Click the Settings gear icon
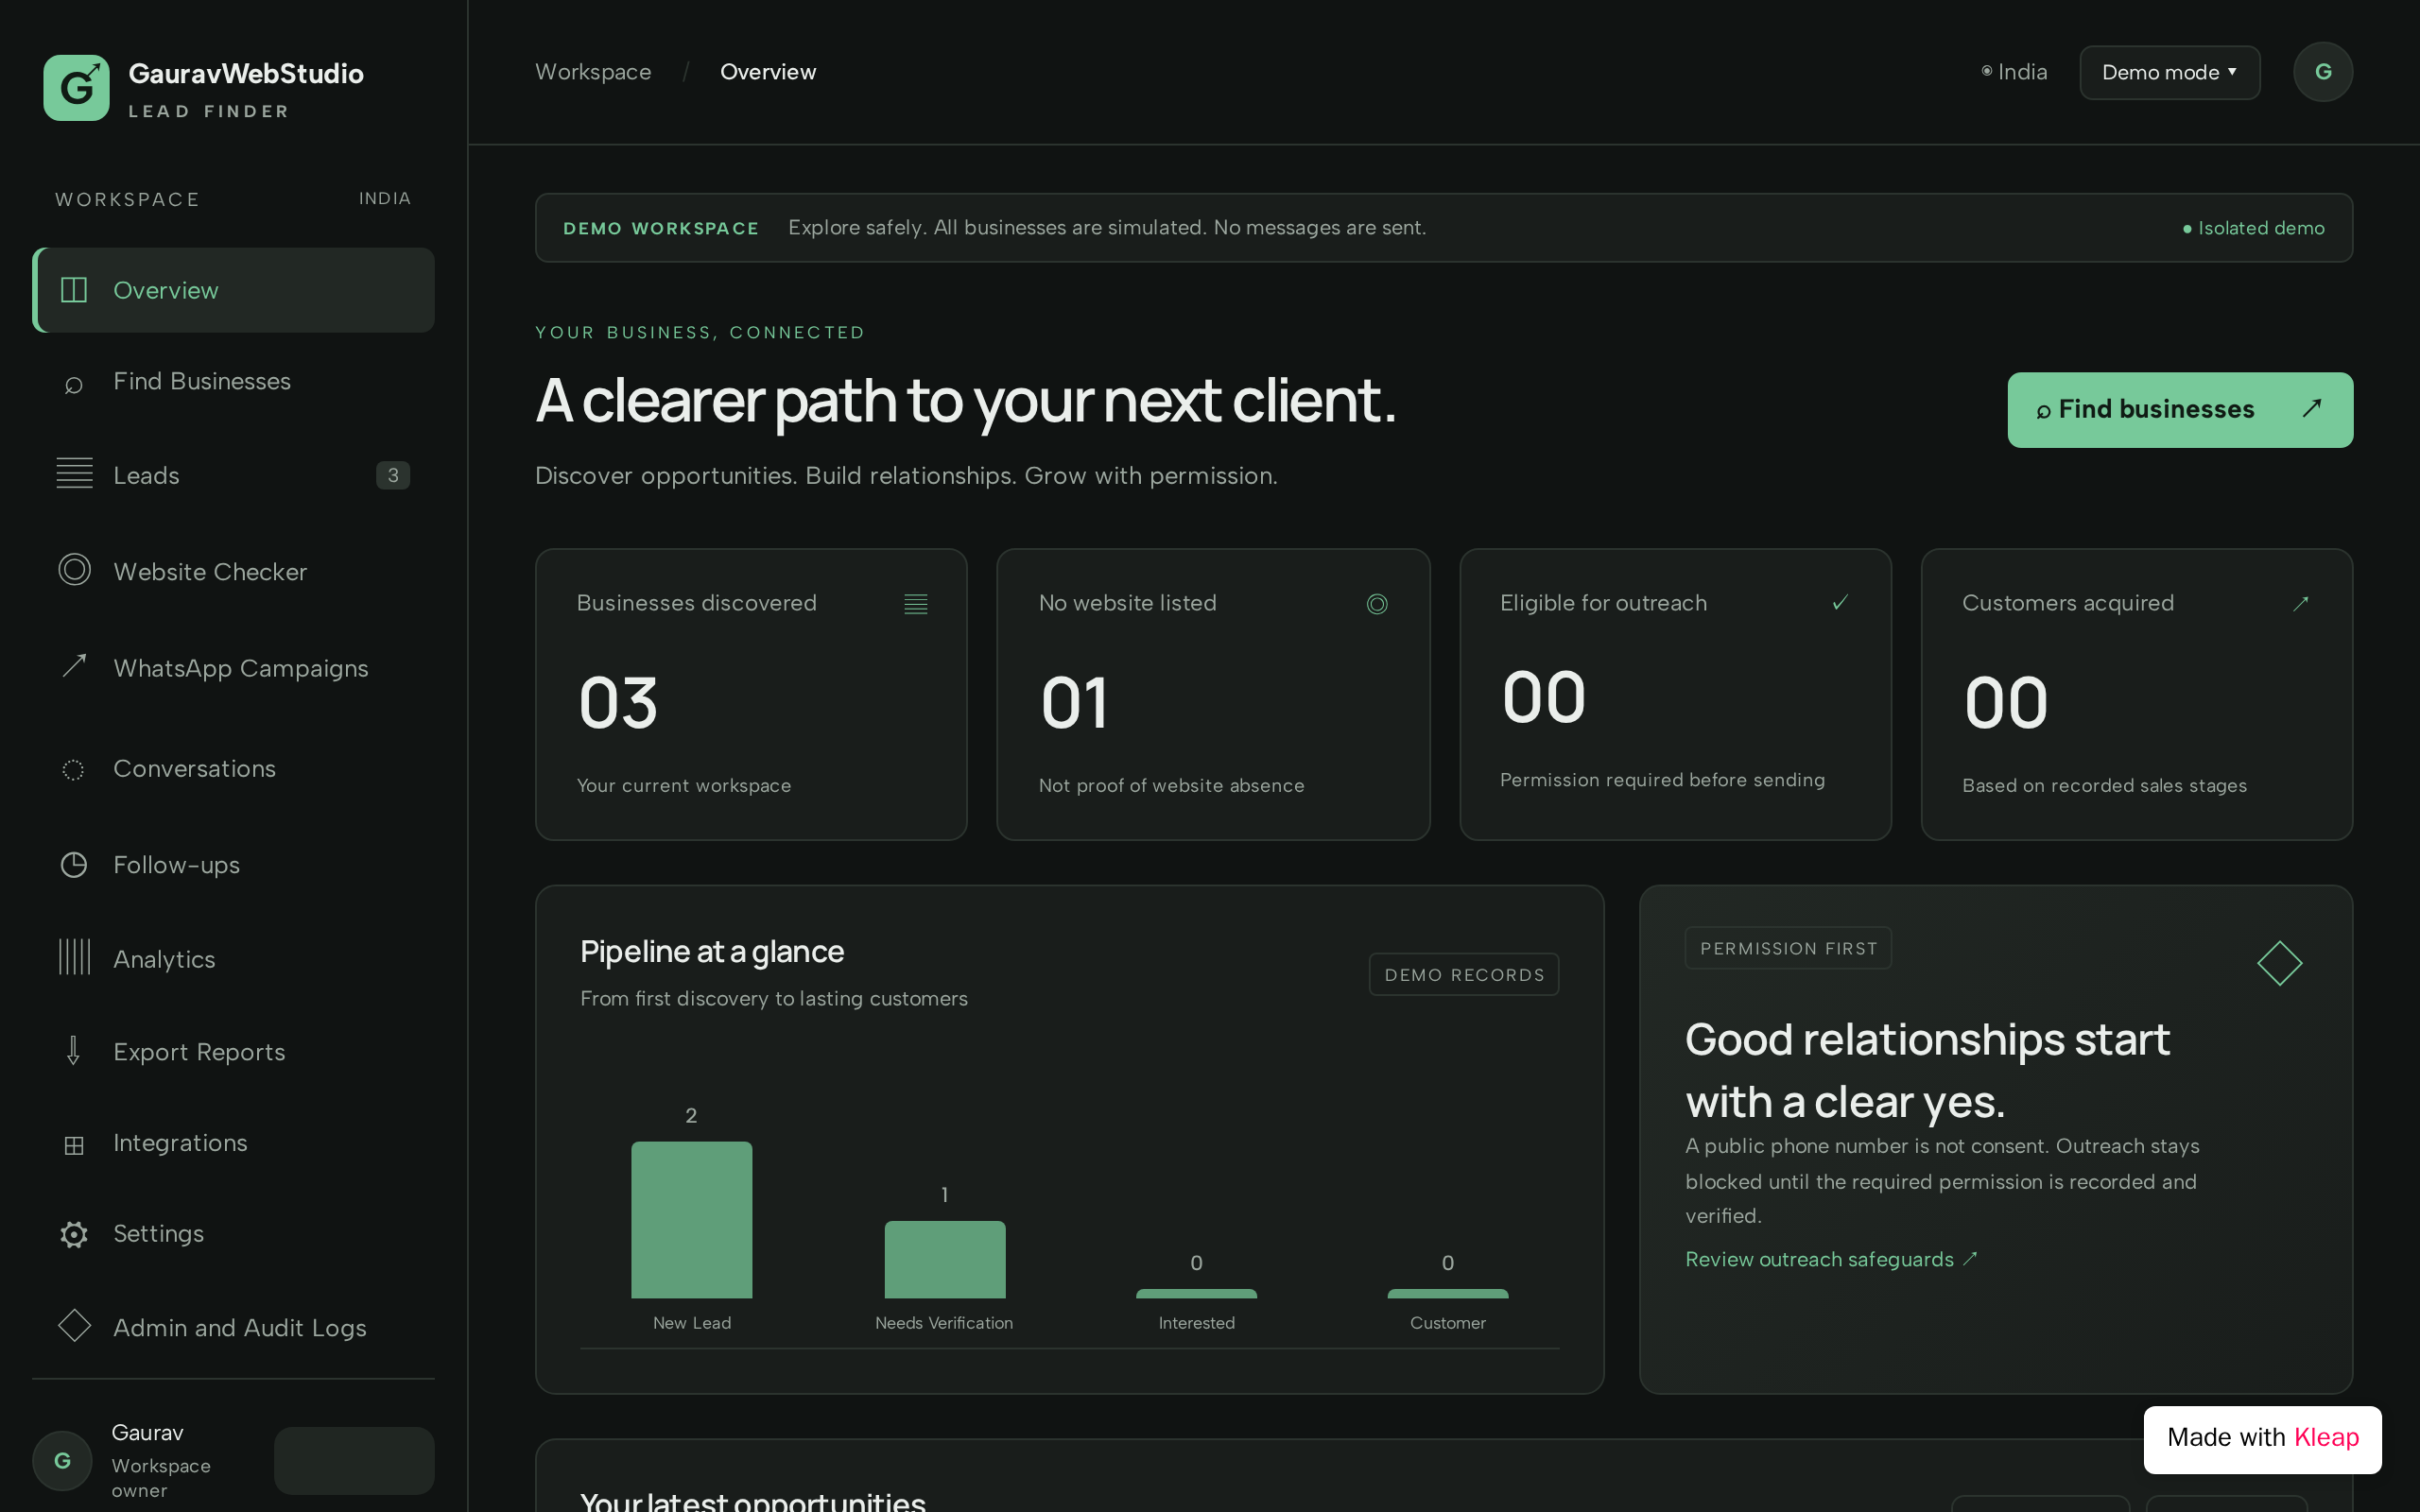 (x=74, y=1235)
